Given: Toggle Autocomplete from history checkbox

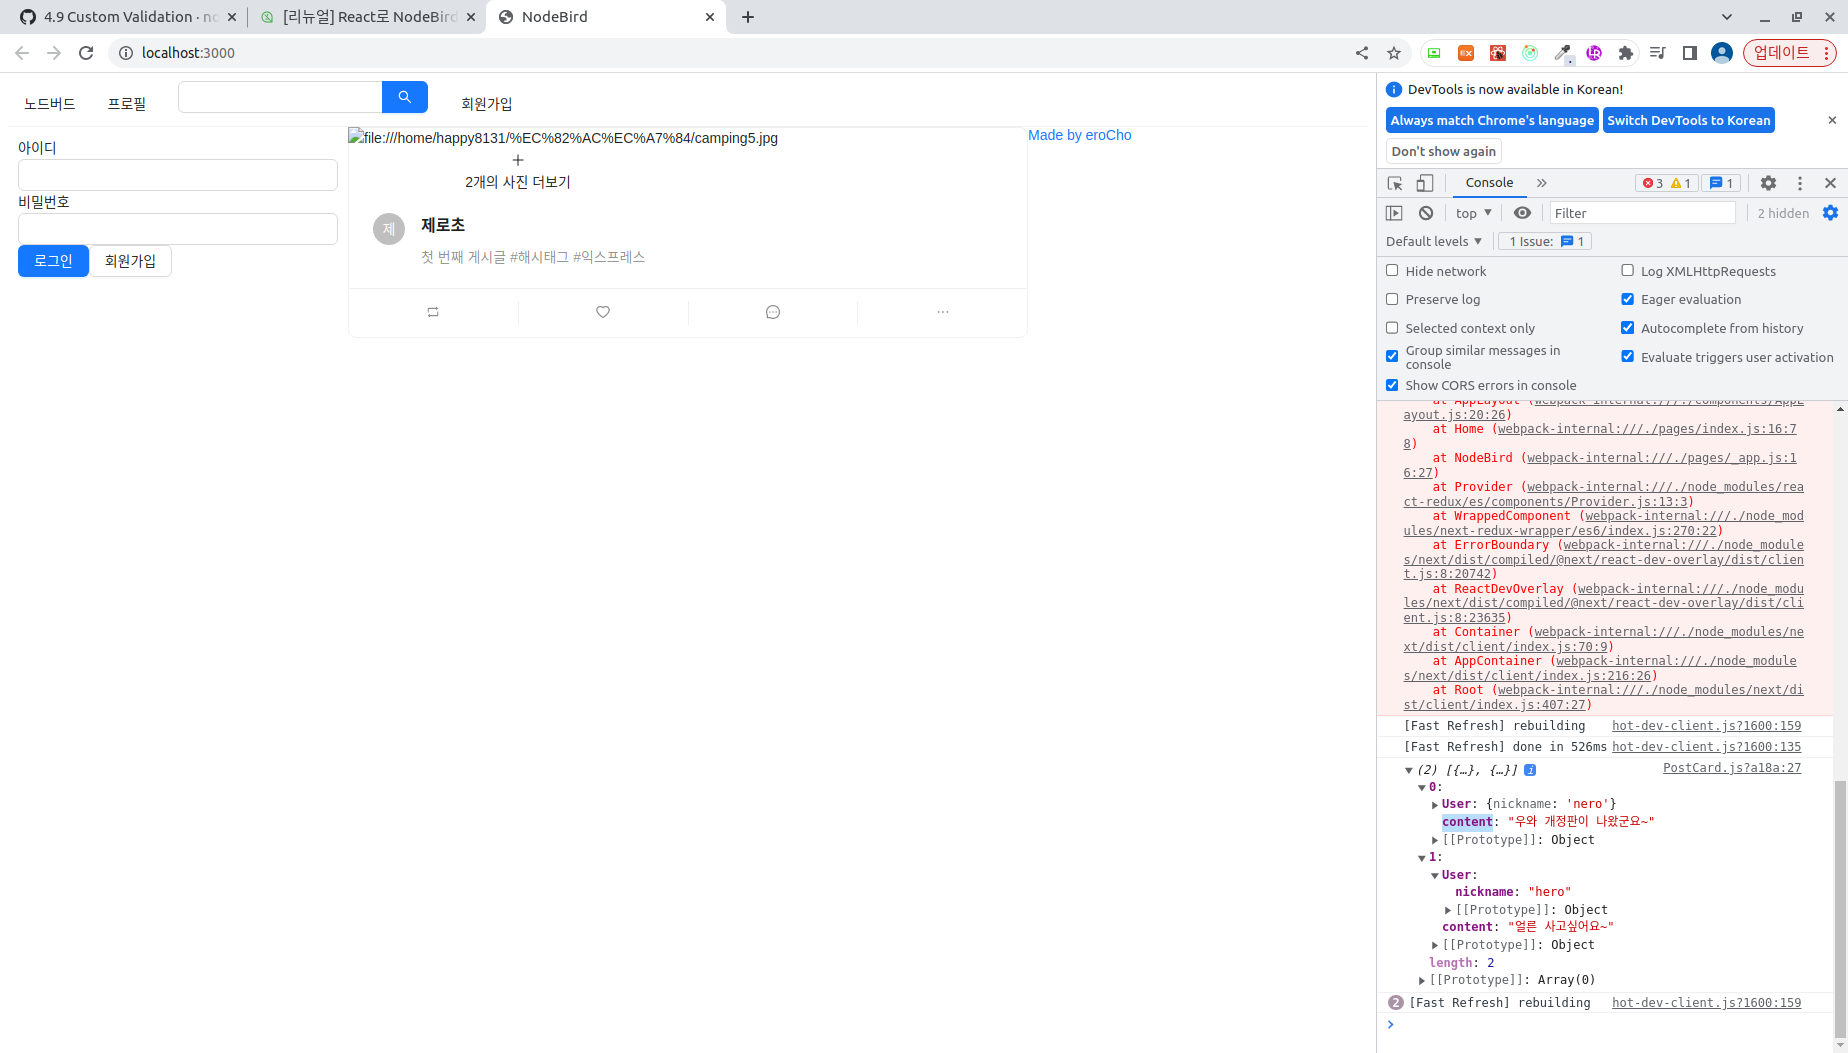Looking at the screenshot, I should pos(1628,328).
